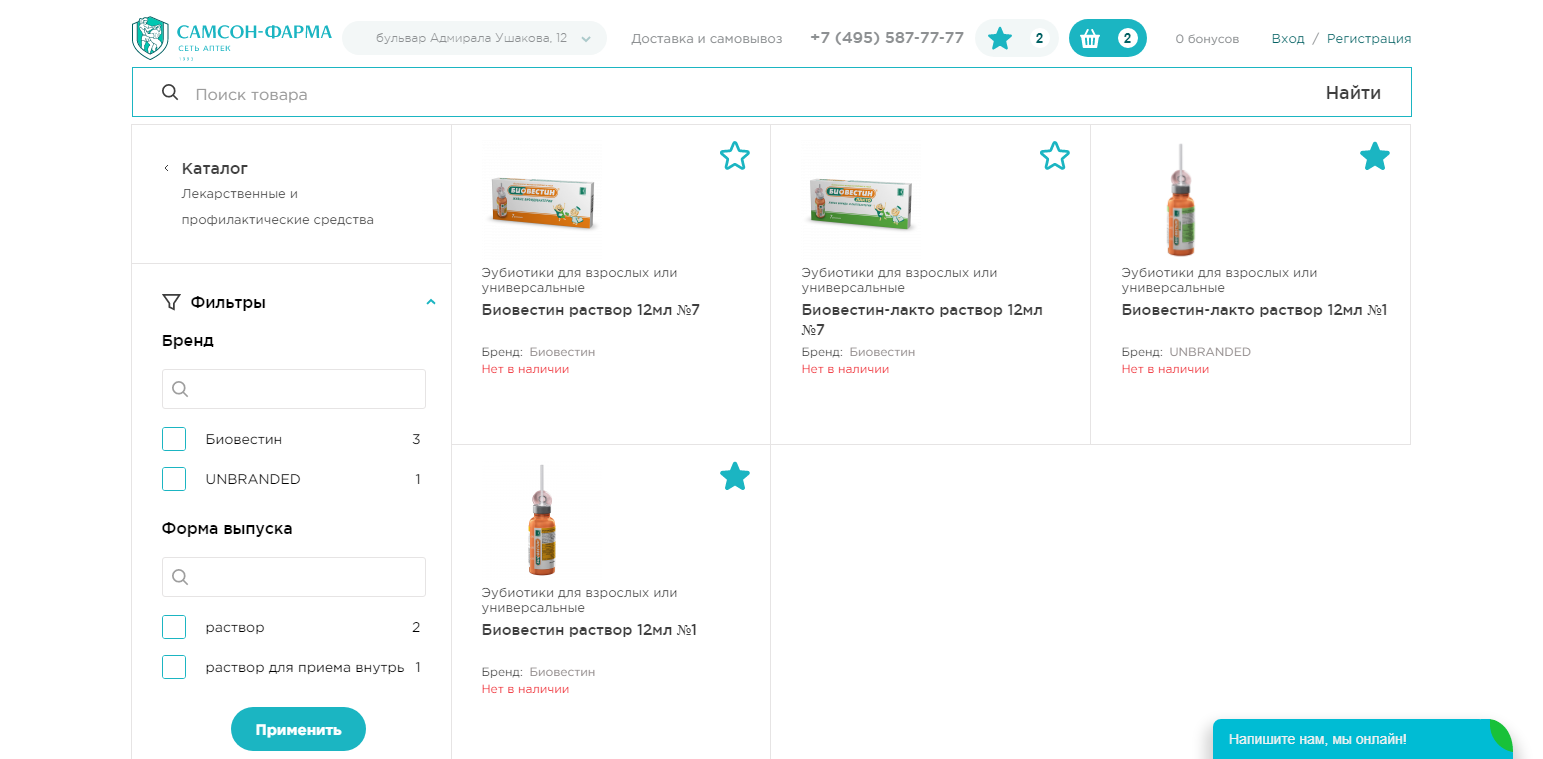
Task: Apply filters with Применить button
Action: pyautogui.click(x=298, y=729)
